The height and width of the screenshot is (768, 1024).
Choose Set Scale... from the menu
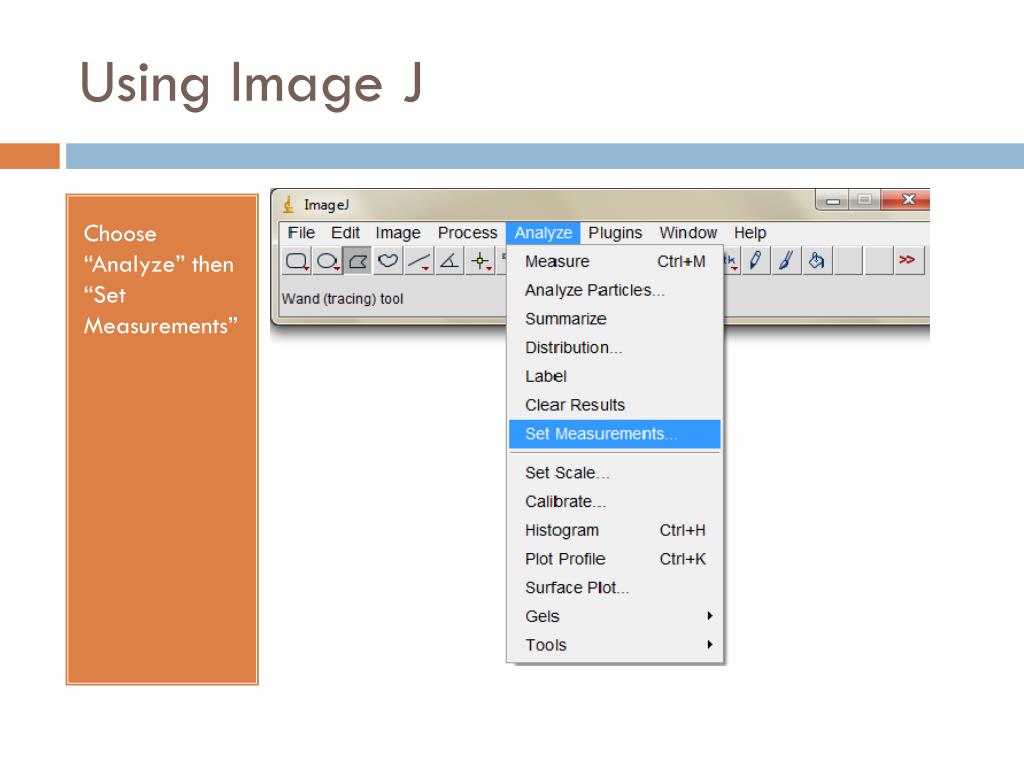(x=615, y=473)
